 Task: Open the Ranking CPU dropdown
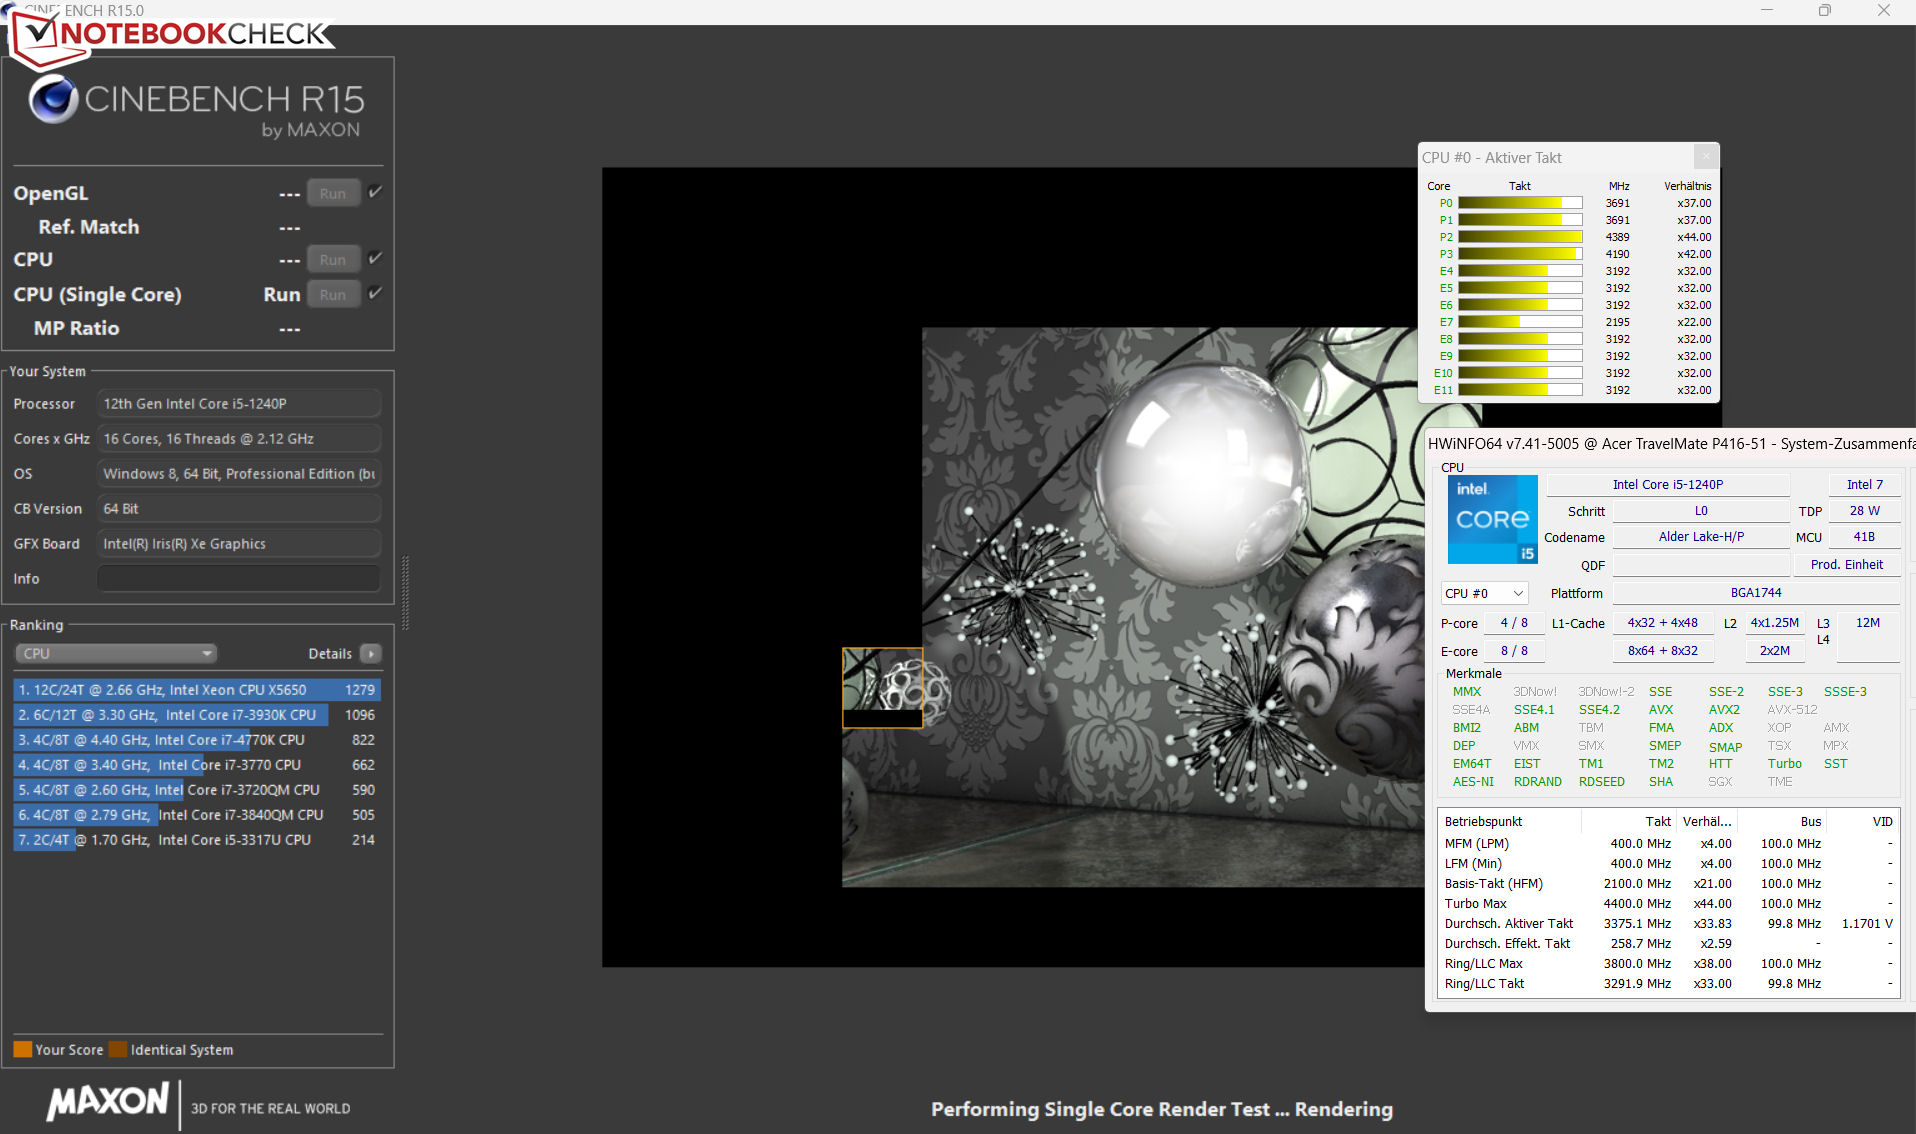116,653
